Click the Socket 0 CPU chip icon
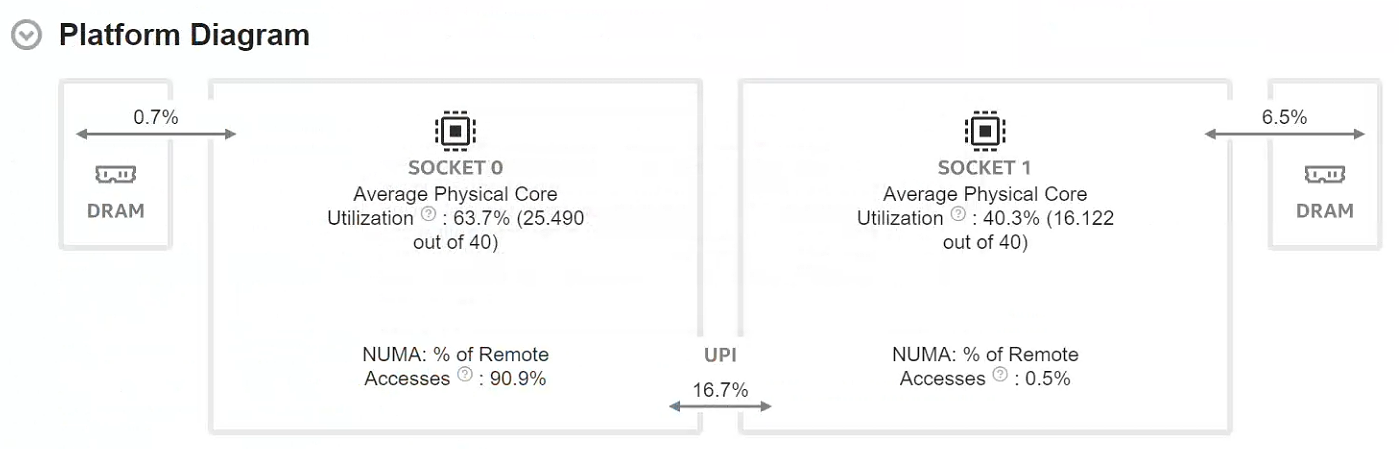Viewport: 1399px width, 449px height. [455, 130]
